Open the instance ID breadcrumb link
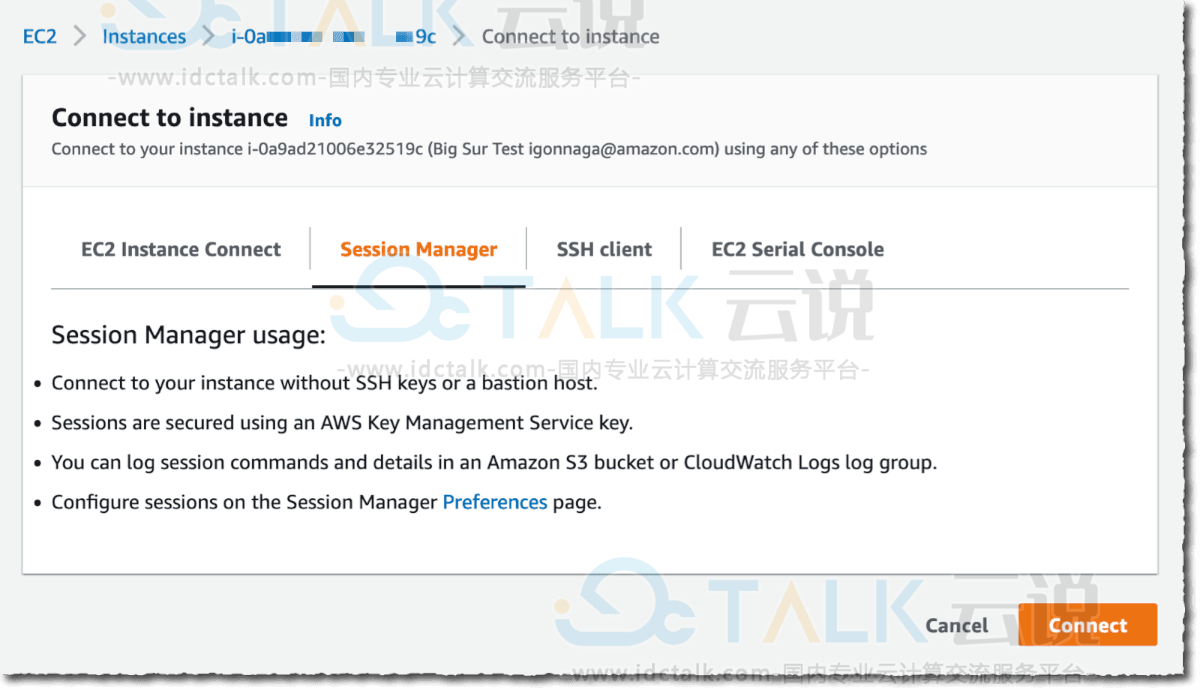This screenshot has width=1200, height=690. [x=334, y=37]
